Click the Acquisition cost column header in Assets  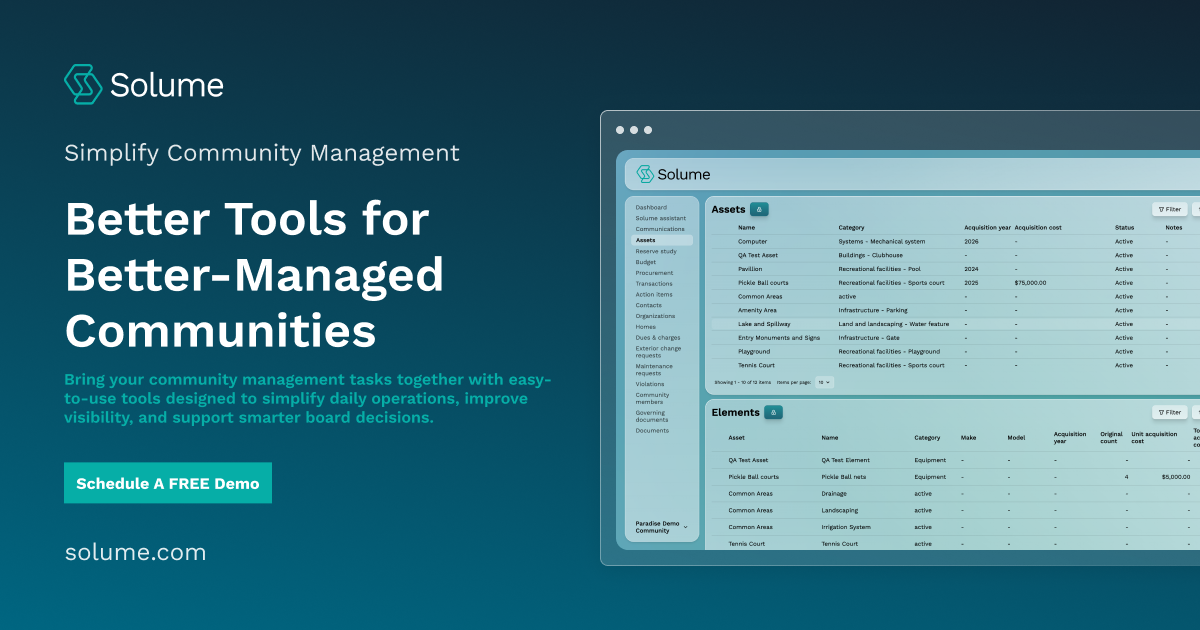(1038, 228)
